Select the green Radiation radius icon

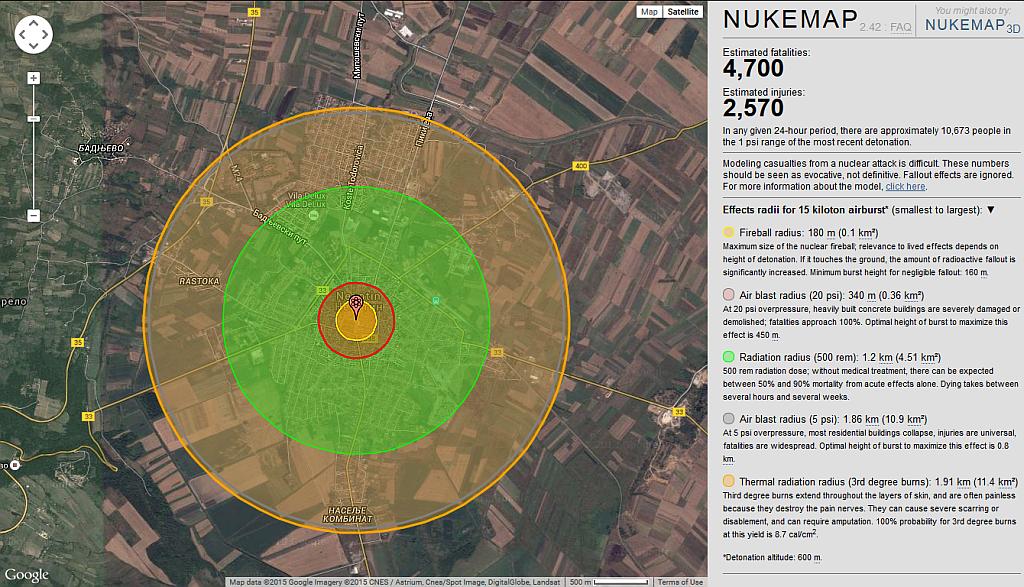tap(728, 358)
